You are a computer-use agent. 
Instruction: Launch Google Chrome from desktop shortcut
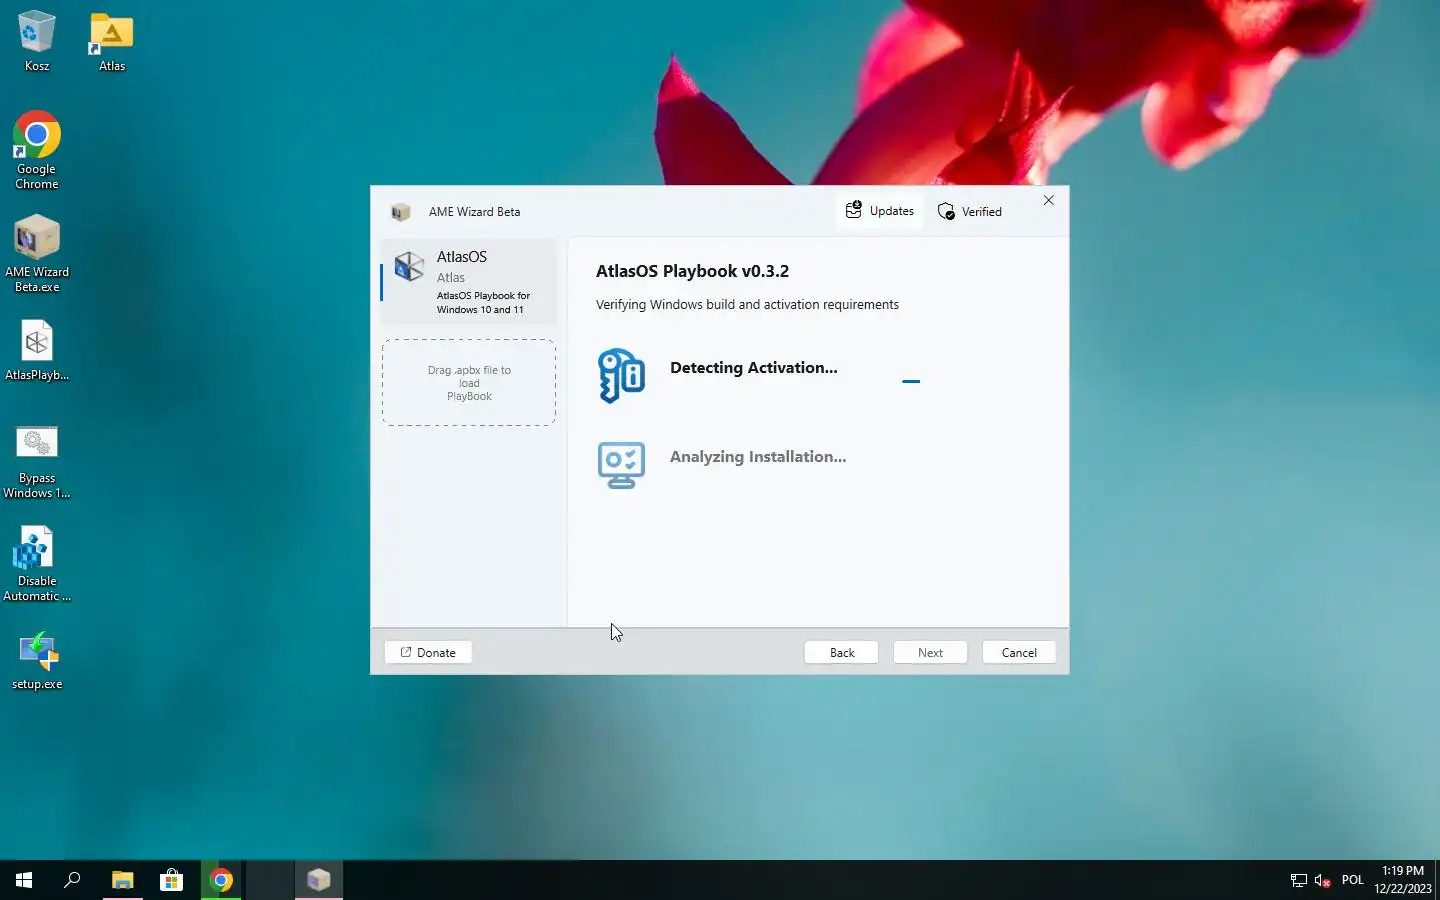(37, 150)
